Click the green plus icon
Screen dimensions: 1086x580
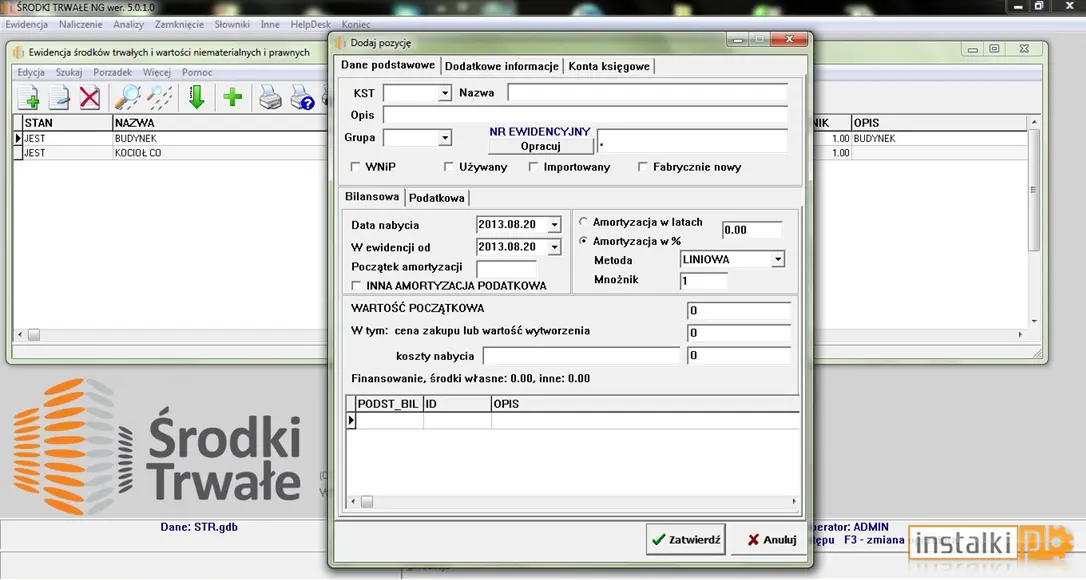(x=233, y=97)
